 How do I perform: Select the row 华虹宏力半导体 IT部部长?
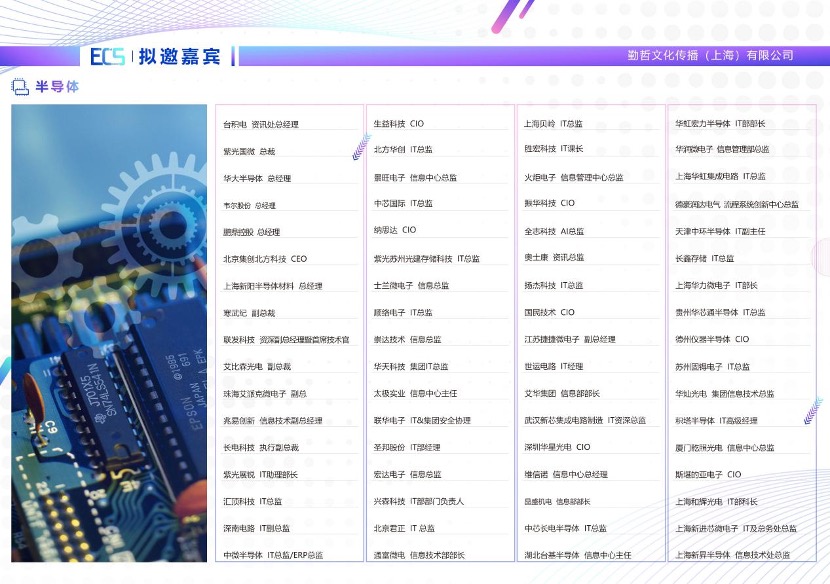(x=720, y=123)
